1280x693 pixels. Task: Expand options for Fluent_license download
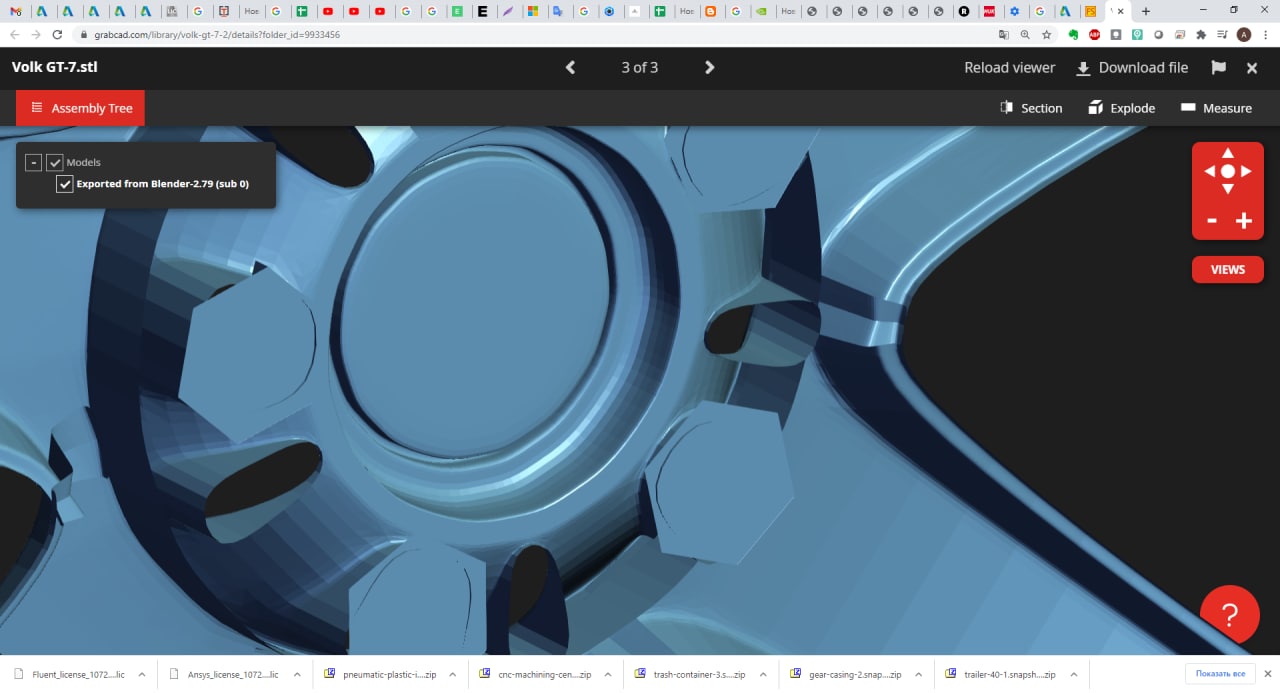141,674
